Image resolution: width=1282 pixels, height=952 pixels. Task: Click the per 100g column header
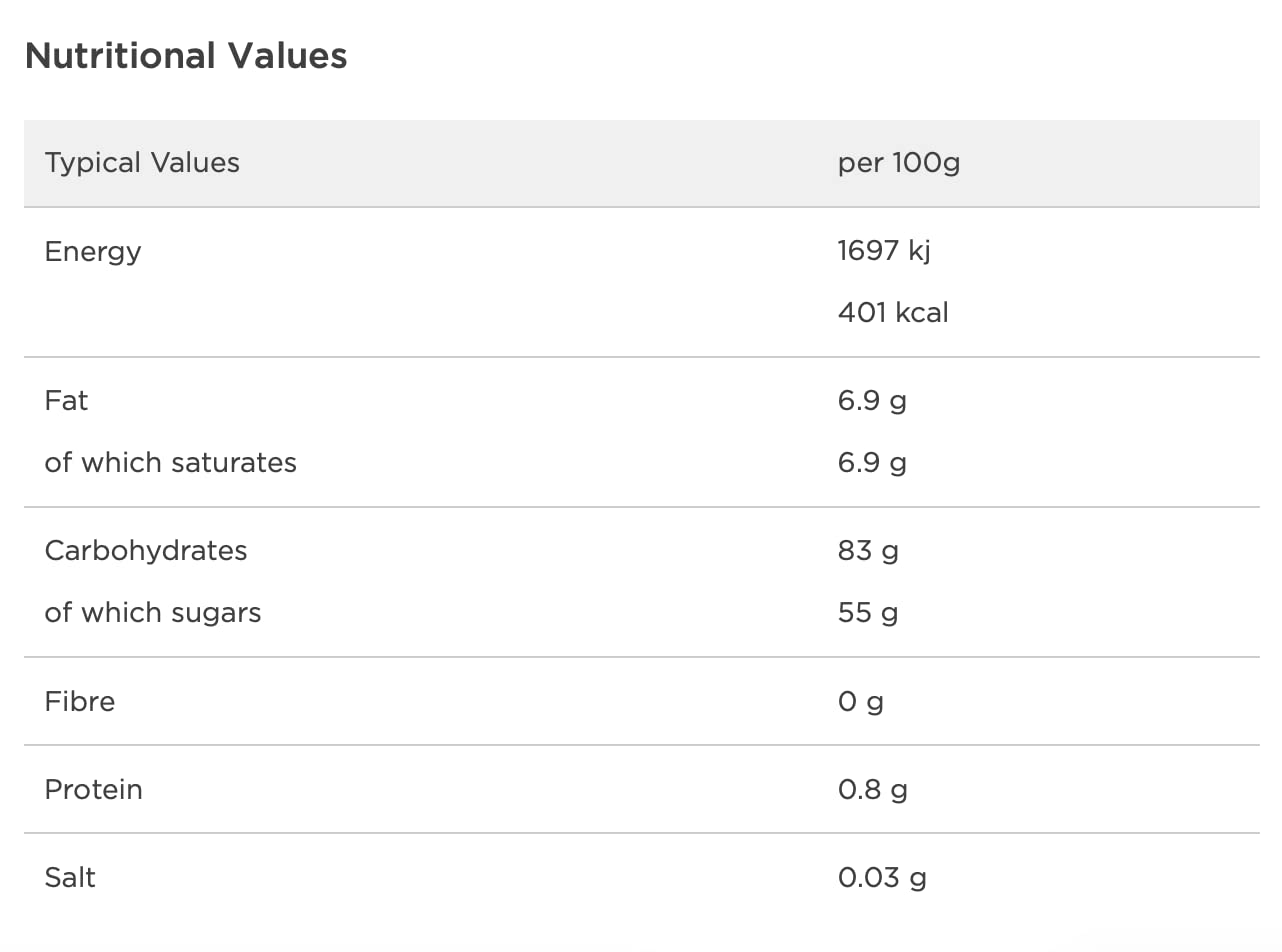point(899,163)
